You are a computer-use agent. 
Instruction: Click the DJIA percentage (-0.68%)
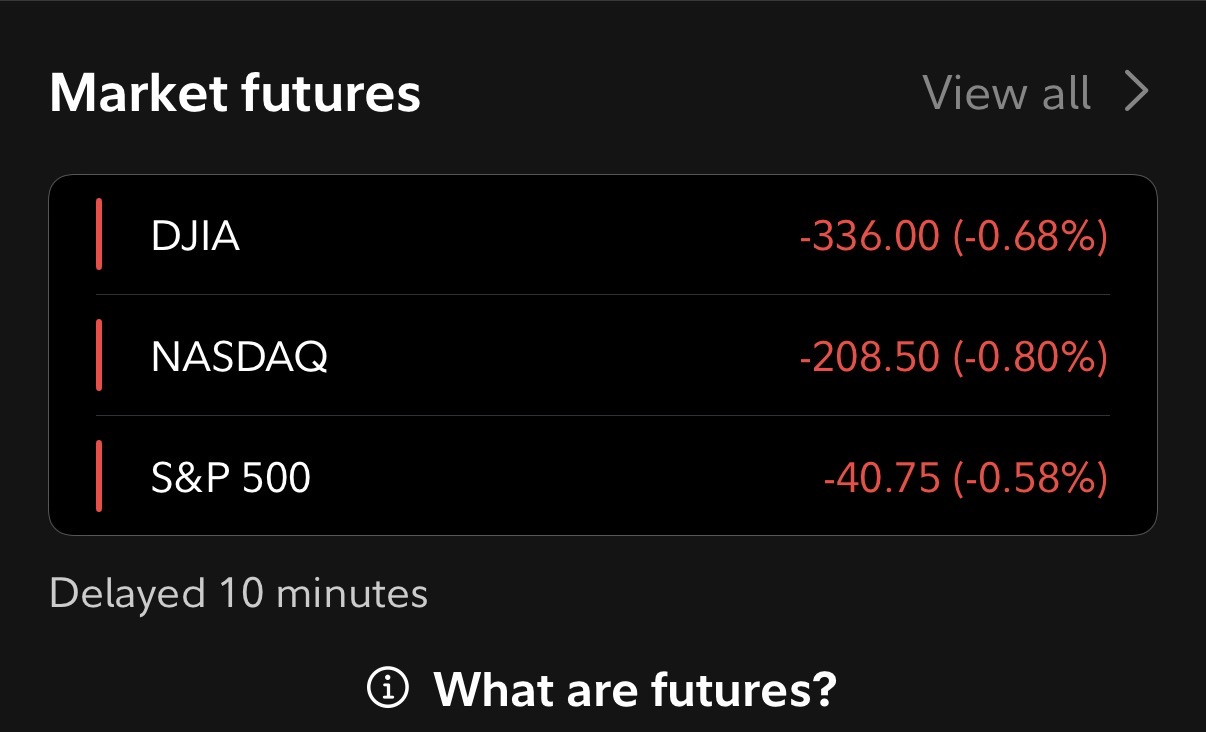(1030, 237)
